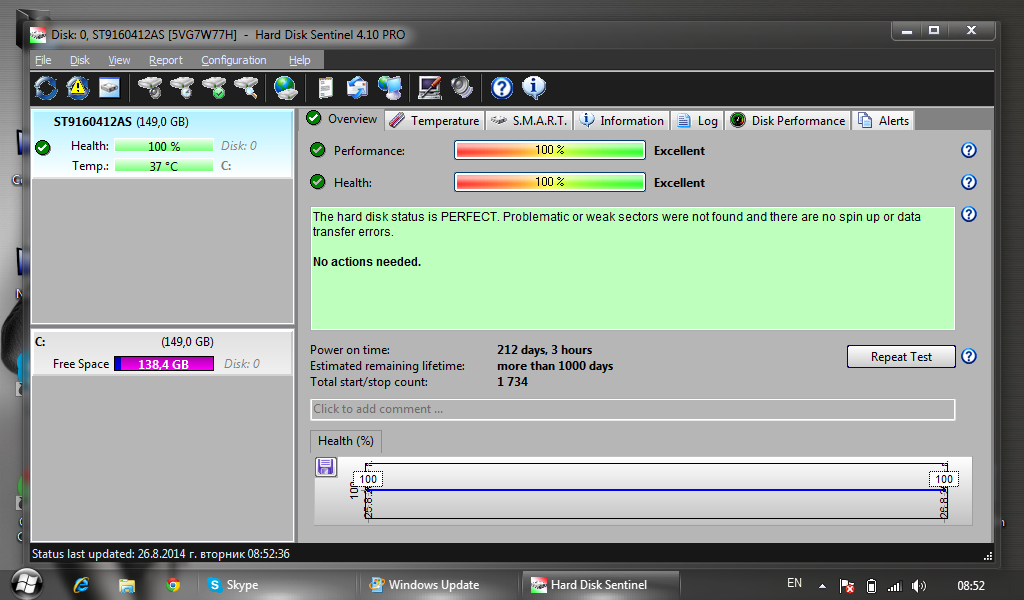Open the Configuration menu
Viewport: 1024px width, 600px height.
234,60
